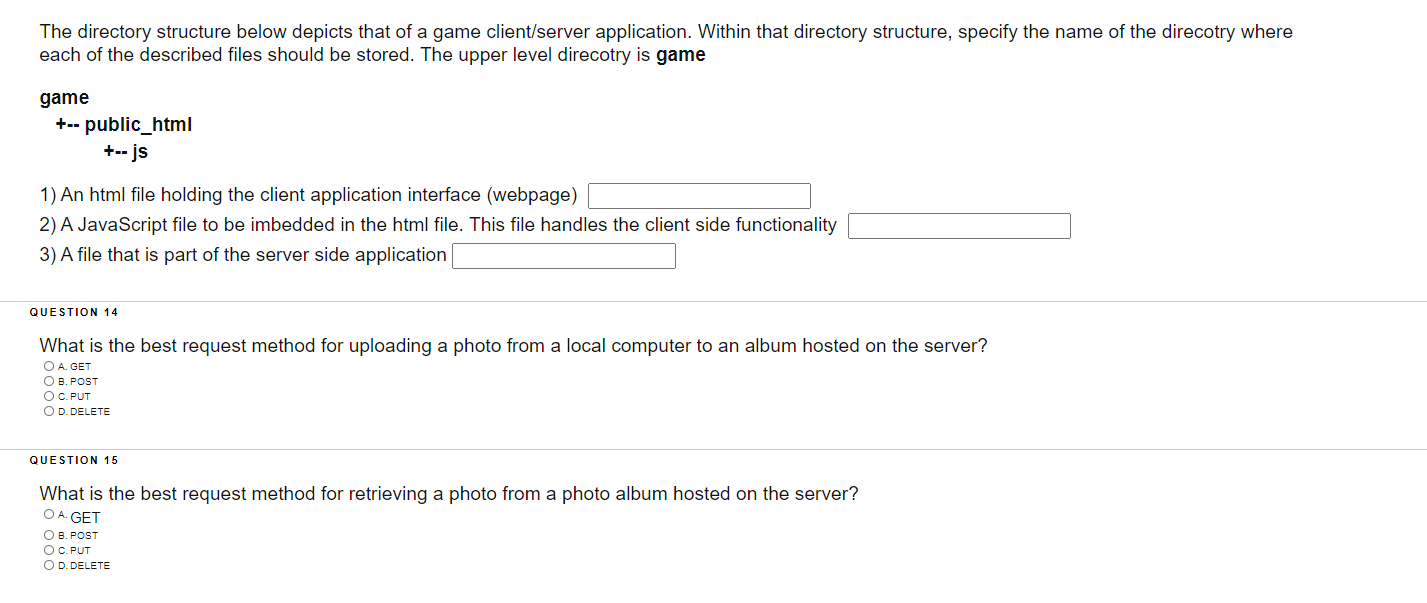This screenshot has height=603, width=1427.
Task: Click the answer box for the server side file
Action: [564, 255]
